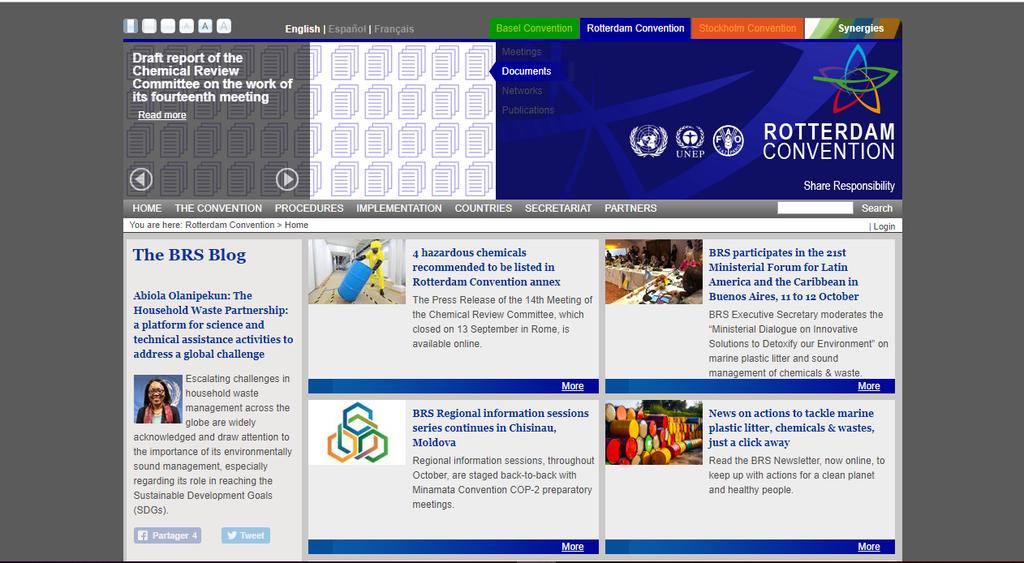Screen dimensions: 1024x563
Task: Switch language to Español
Action: [x=347, y=29]
